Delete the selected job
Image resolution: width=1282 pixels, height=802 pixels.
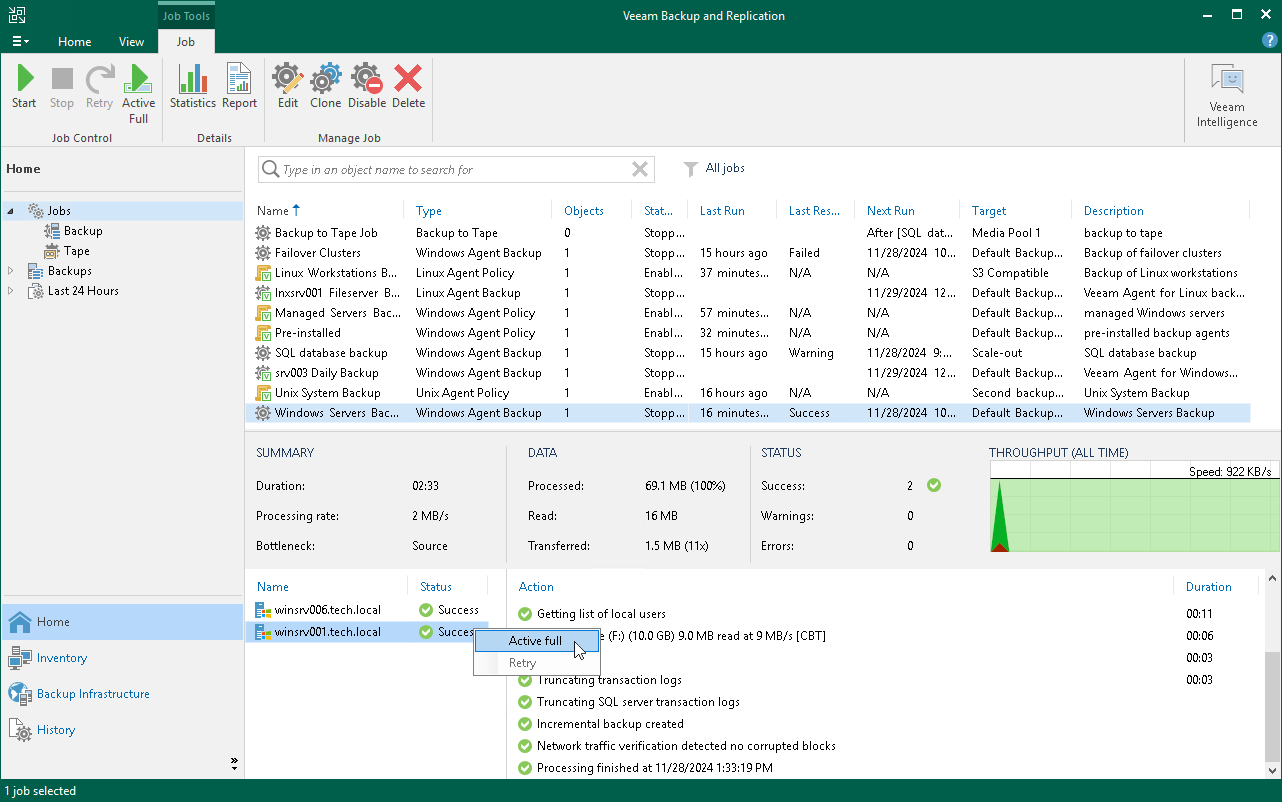[408, 87]
